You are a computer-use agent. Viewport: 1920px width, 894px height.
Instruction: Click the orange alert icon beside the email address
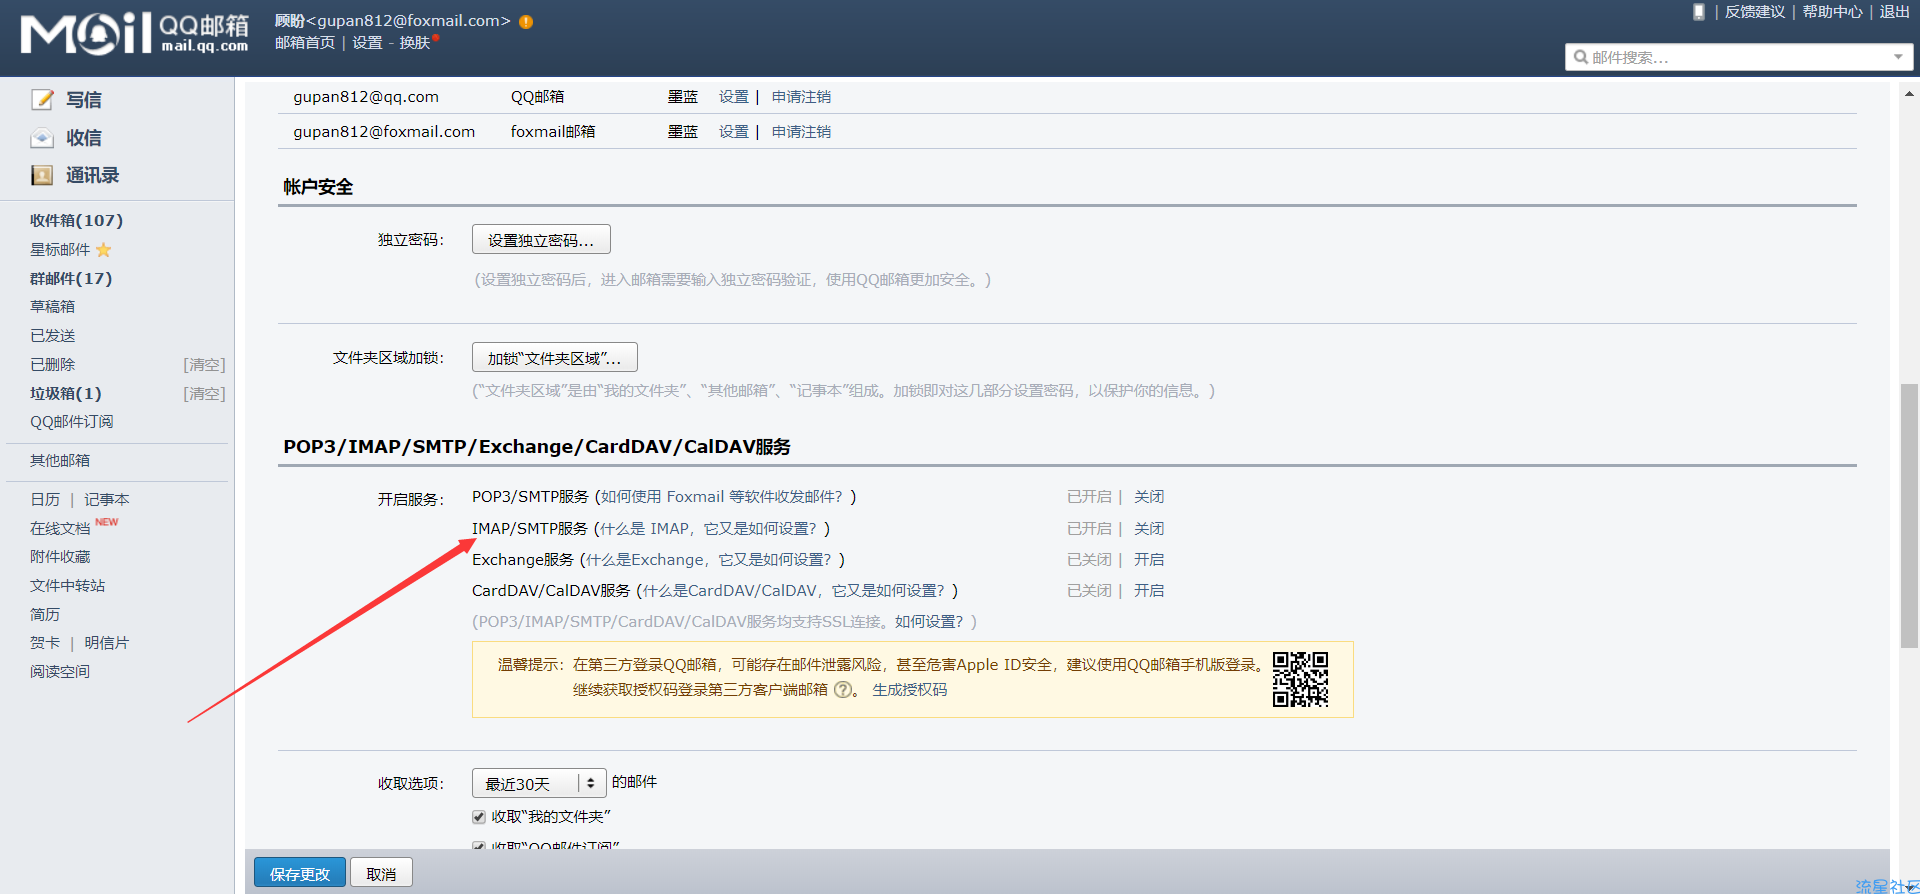point(526,21)
